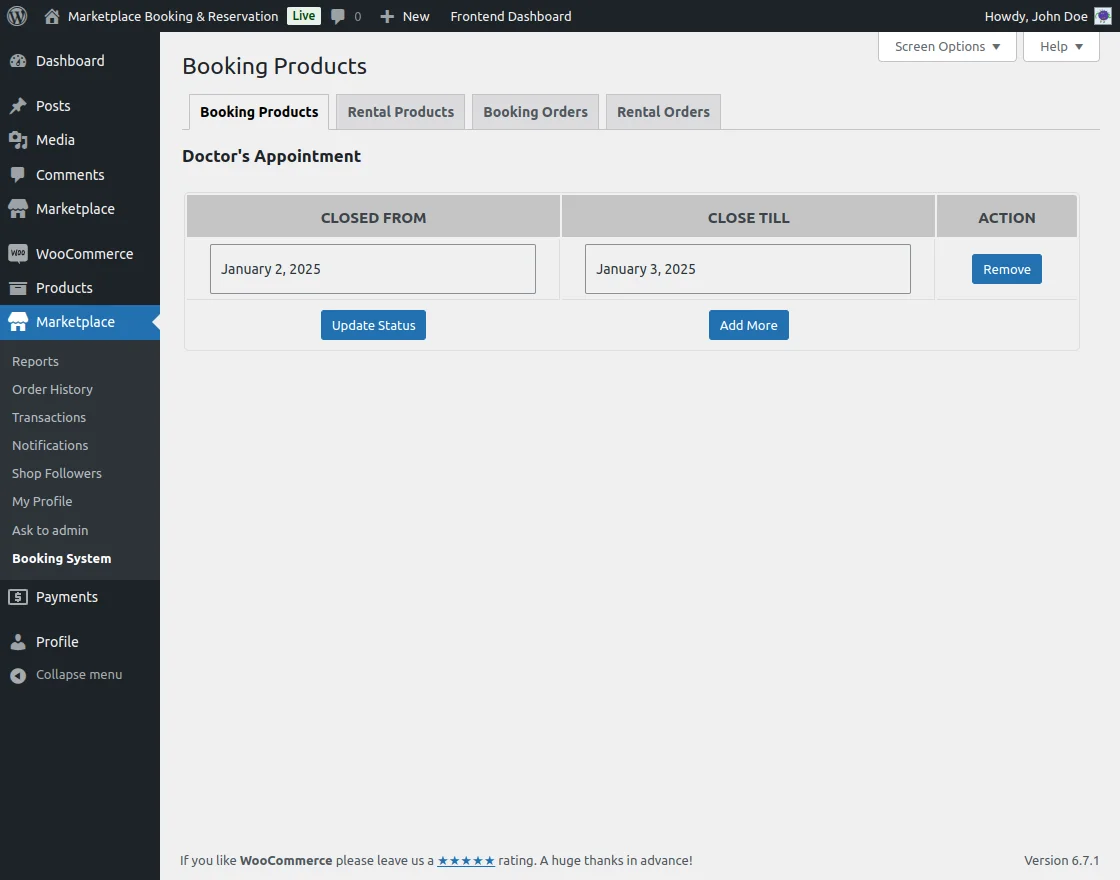Click the Update Status button

point(373,325)
